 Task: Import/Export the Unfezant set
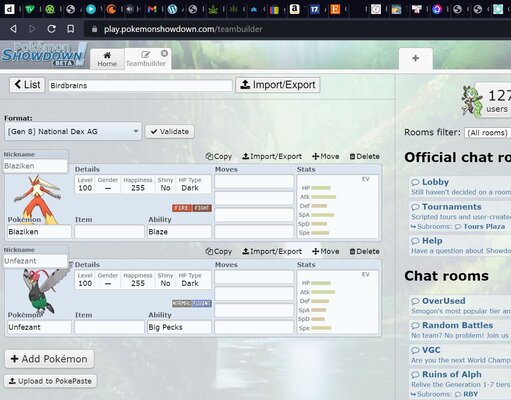pos(272,251)
